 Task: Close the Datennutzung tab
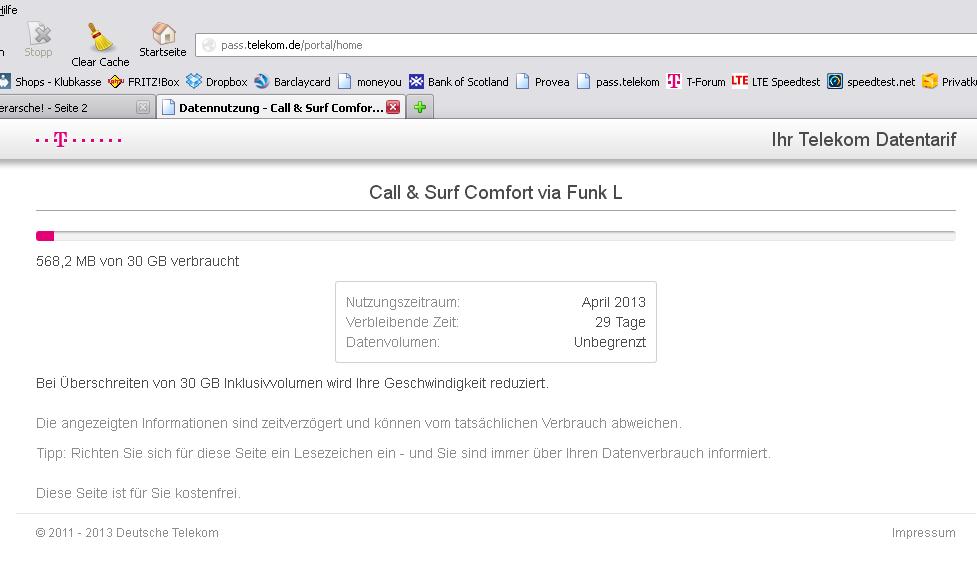point(393,107)
